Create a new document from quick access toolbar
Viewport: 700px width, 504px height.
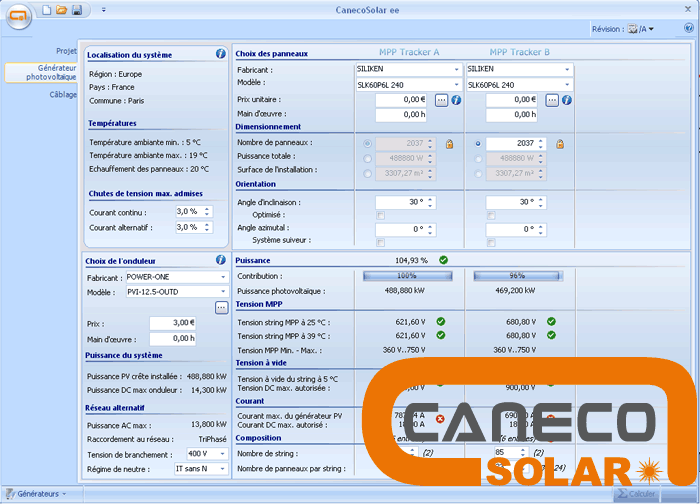[46, 10]
